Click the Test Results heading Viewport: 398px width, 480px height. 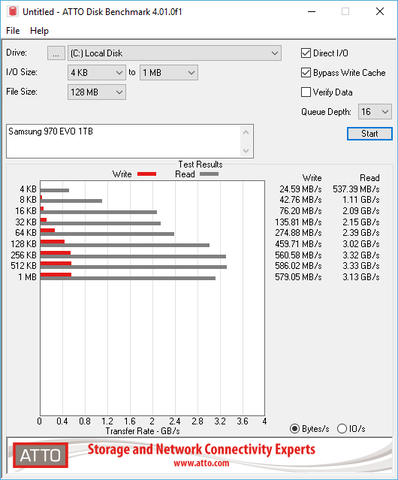coord(200,164)
